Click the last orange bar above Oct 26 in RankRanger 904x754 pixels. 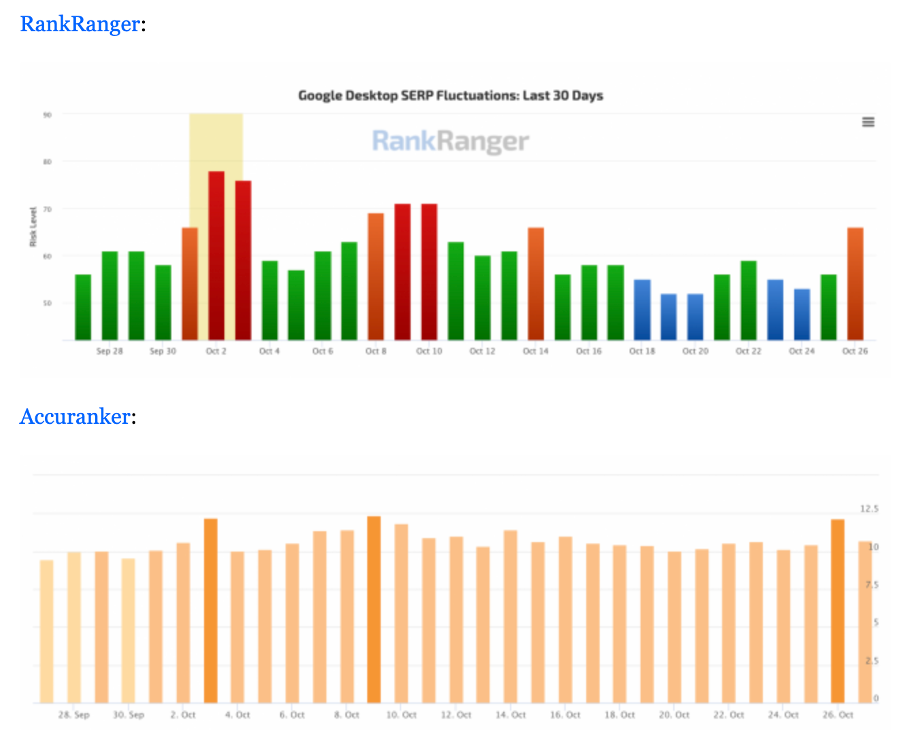coord(855,284)
